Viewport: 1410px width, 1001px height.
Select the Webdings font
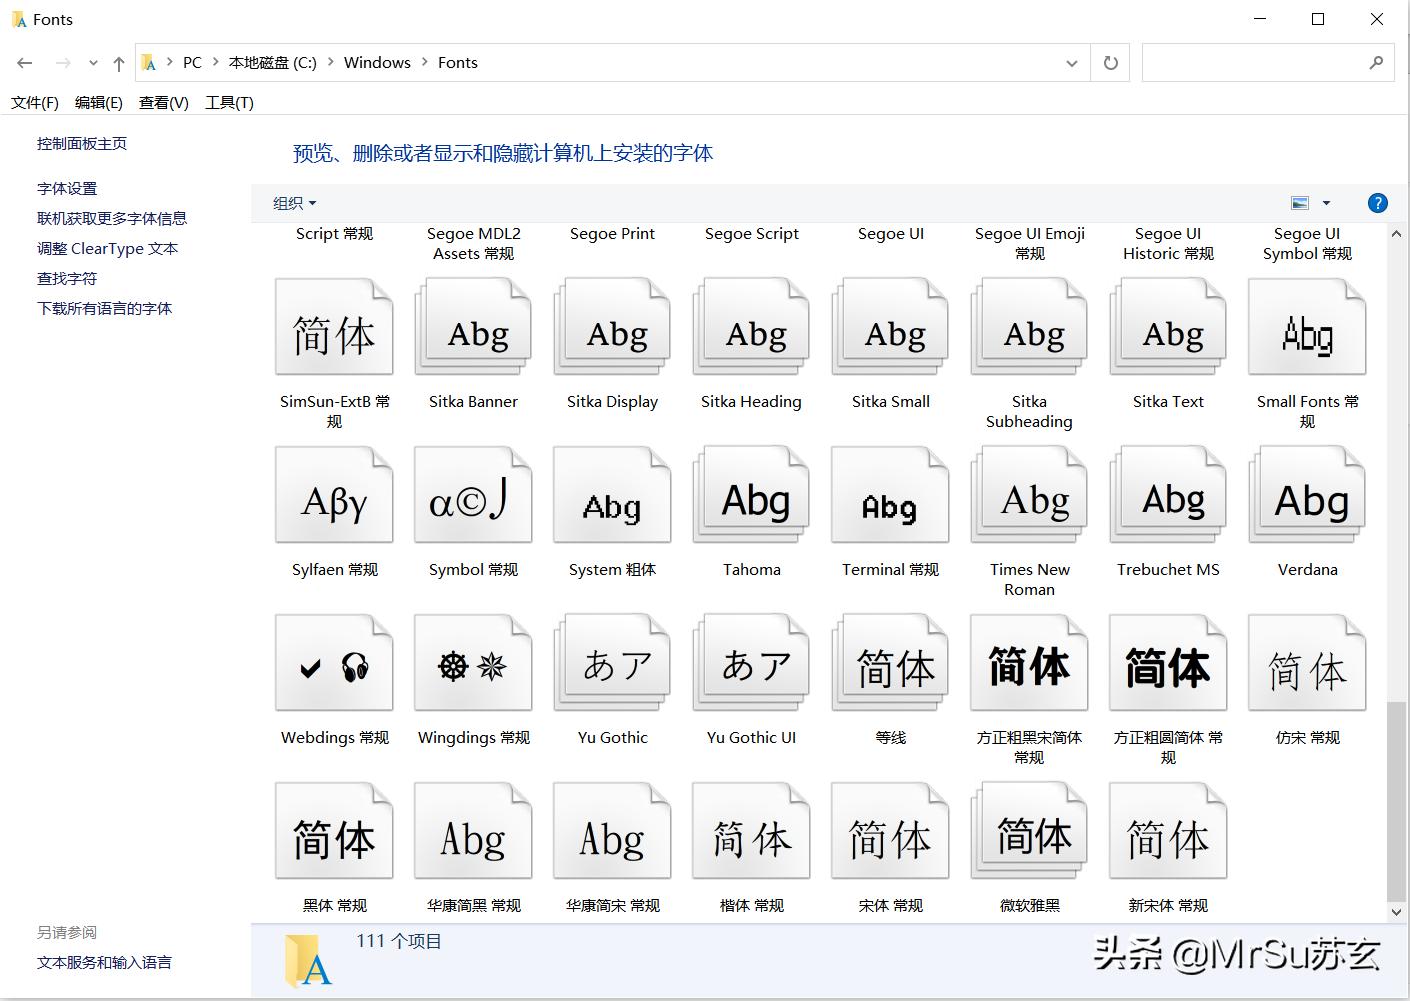pyautogui.click(x=334, y=662)
